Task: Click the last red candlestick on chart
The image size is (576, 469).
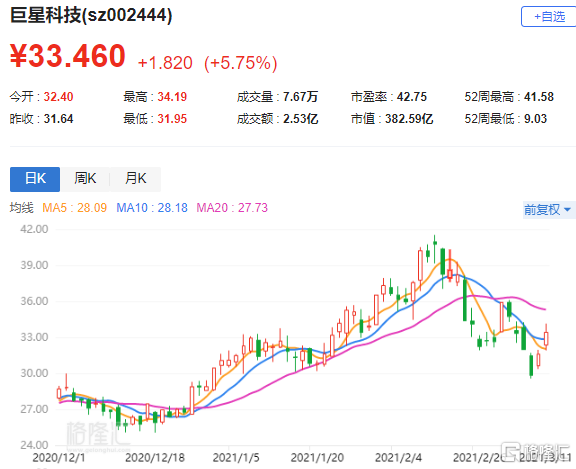Action: 546,338
